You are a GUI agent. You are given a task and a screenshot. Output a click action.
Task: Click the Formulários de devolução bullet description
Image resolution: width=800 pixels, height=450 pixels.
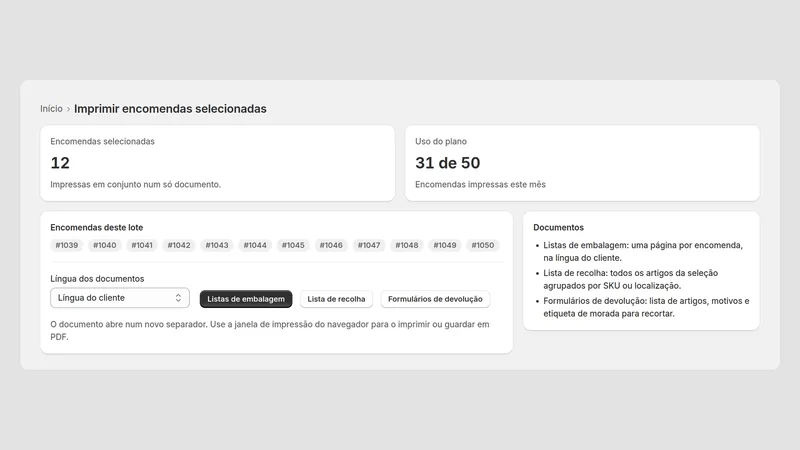coord(646,307)
